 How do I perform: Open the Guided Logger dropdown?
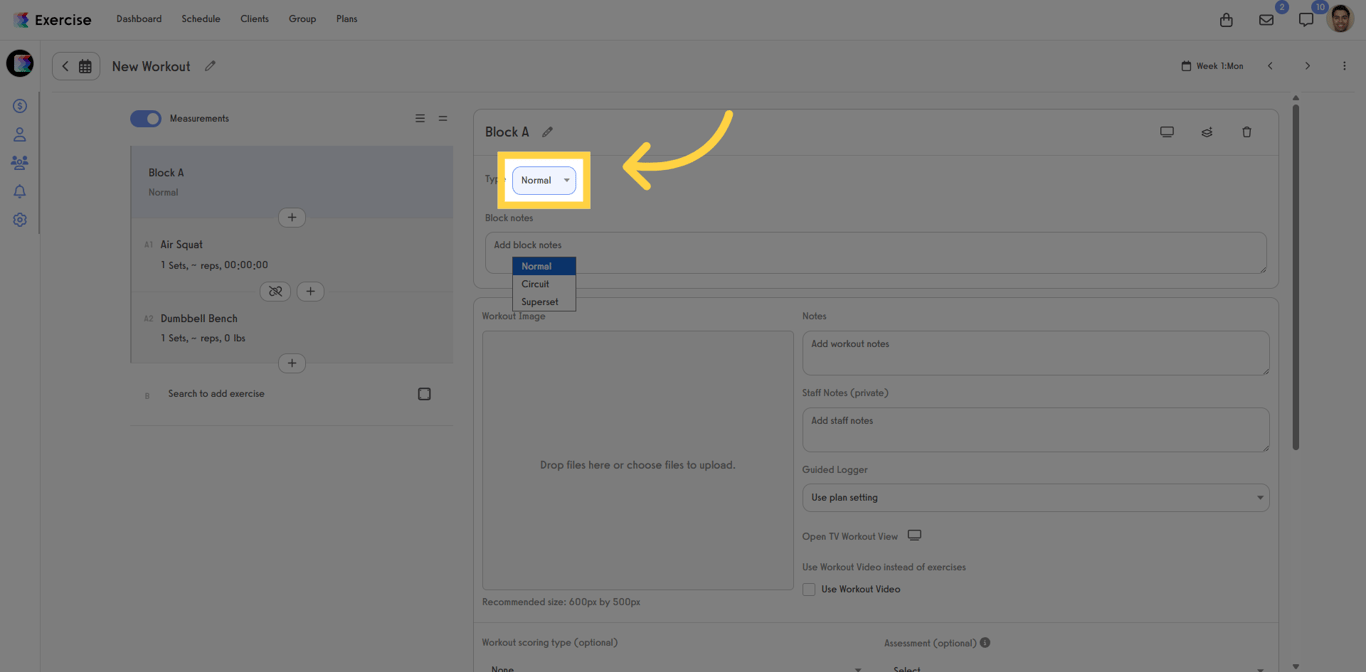coord(1036,497)
